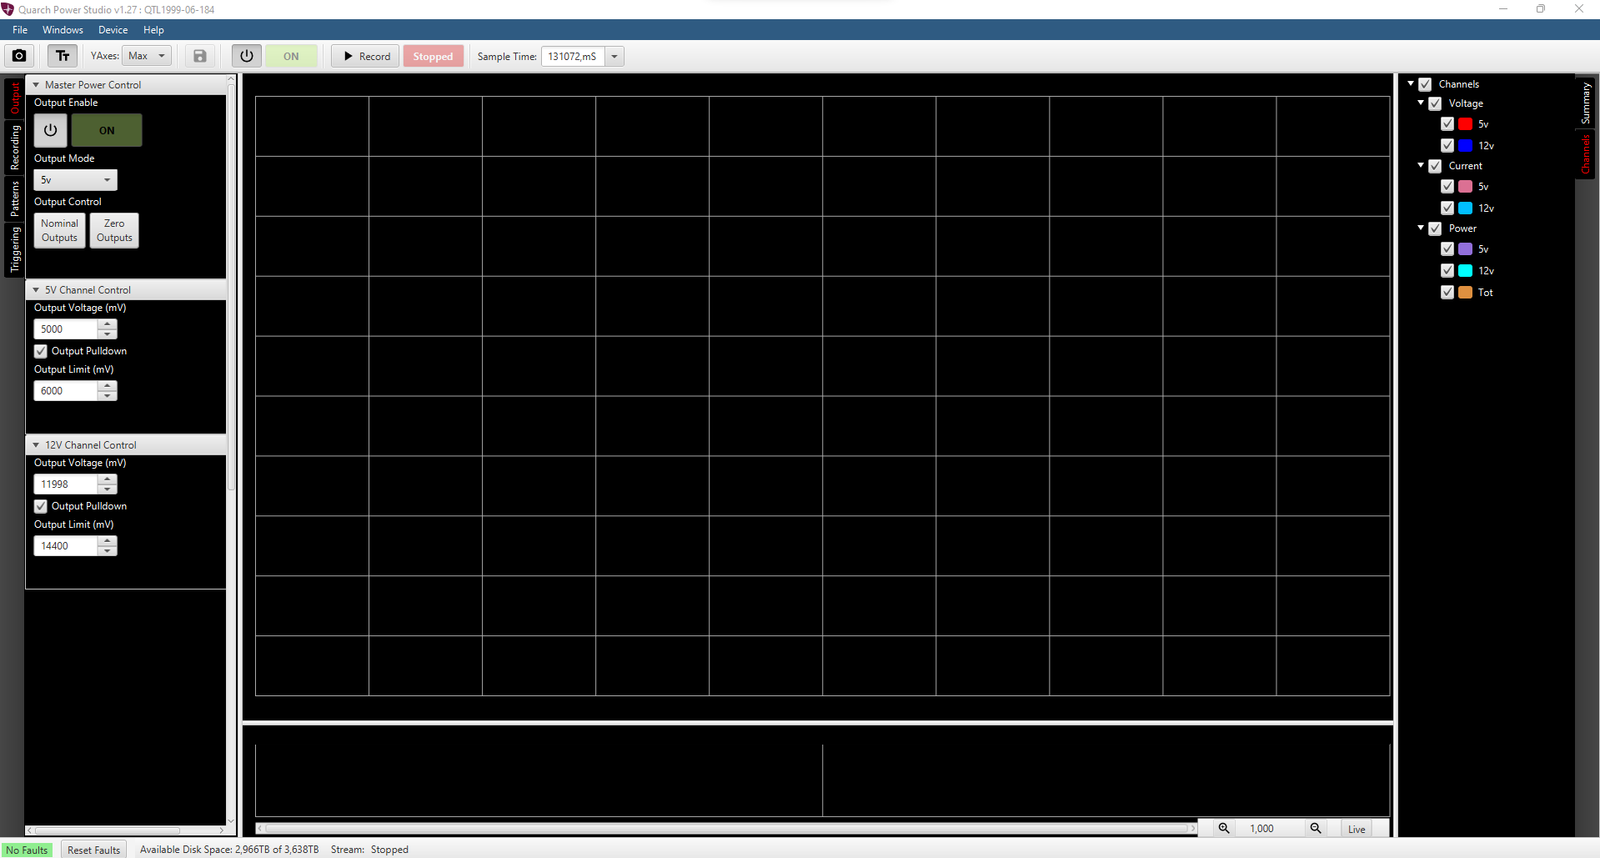
Task: Open the Device menu
Action: click(112, 30)
